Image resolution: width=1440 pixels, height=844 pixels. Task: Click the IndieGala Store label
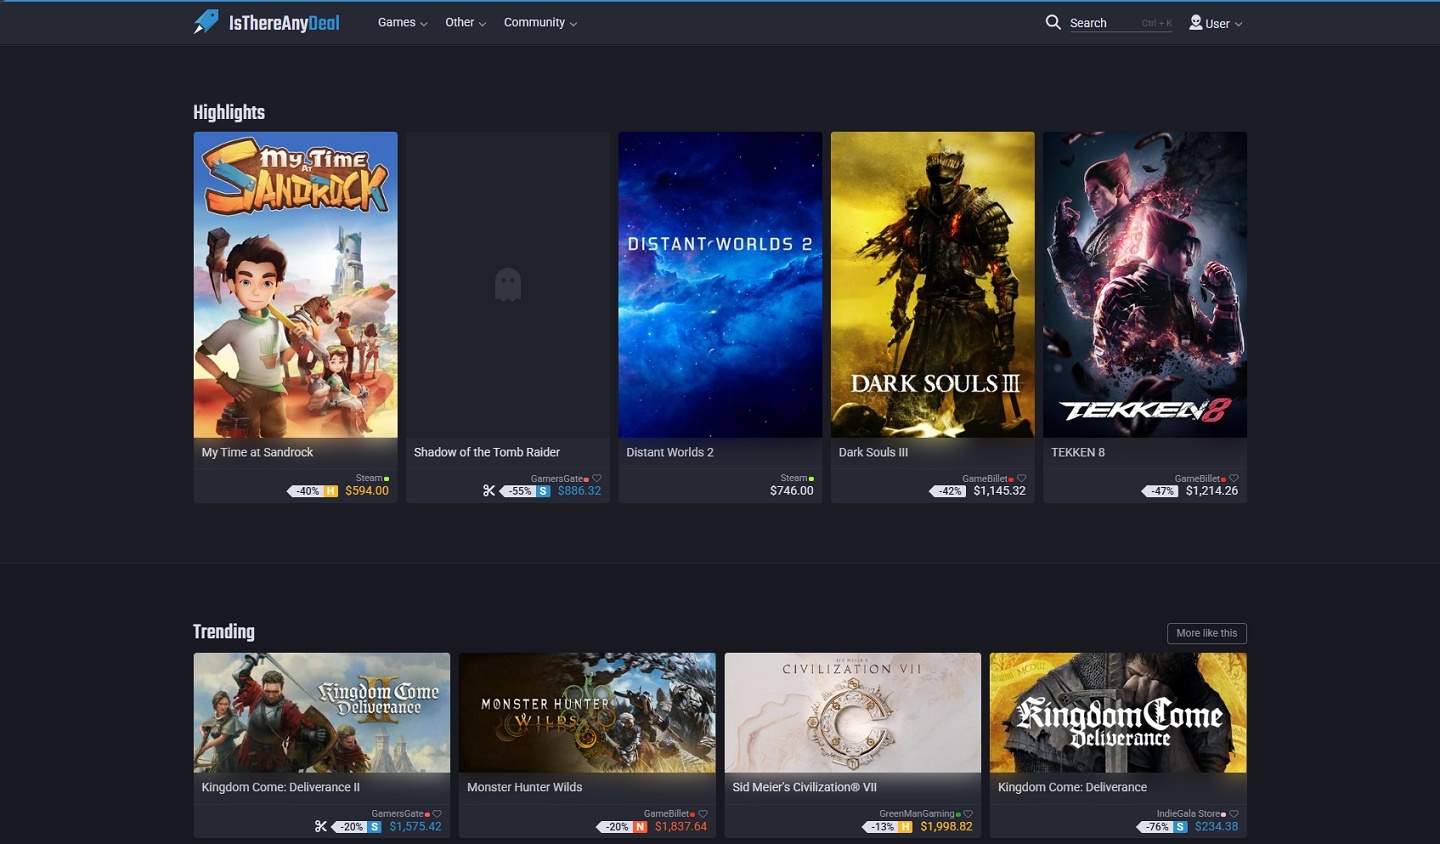[x=1188, y=814]
